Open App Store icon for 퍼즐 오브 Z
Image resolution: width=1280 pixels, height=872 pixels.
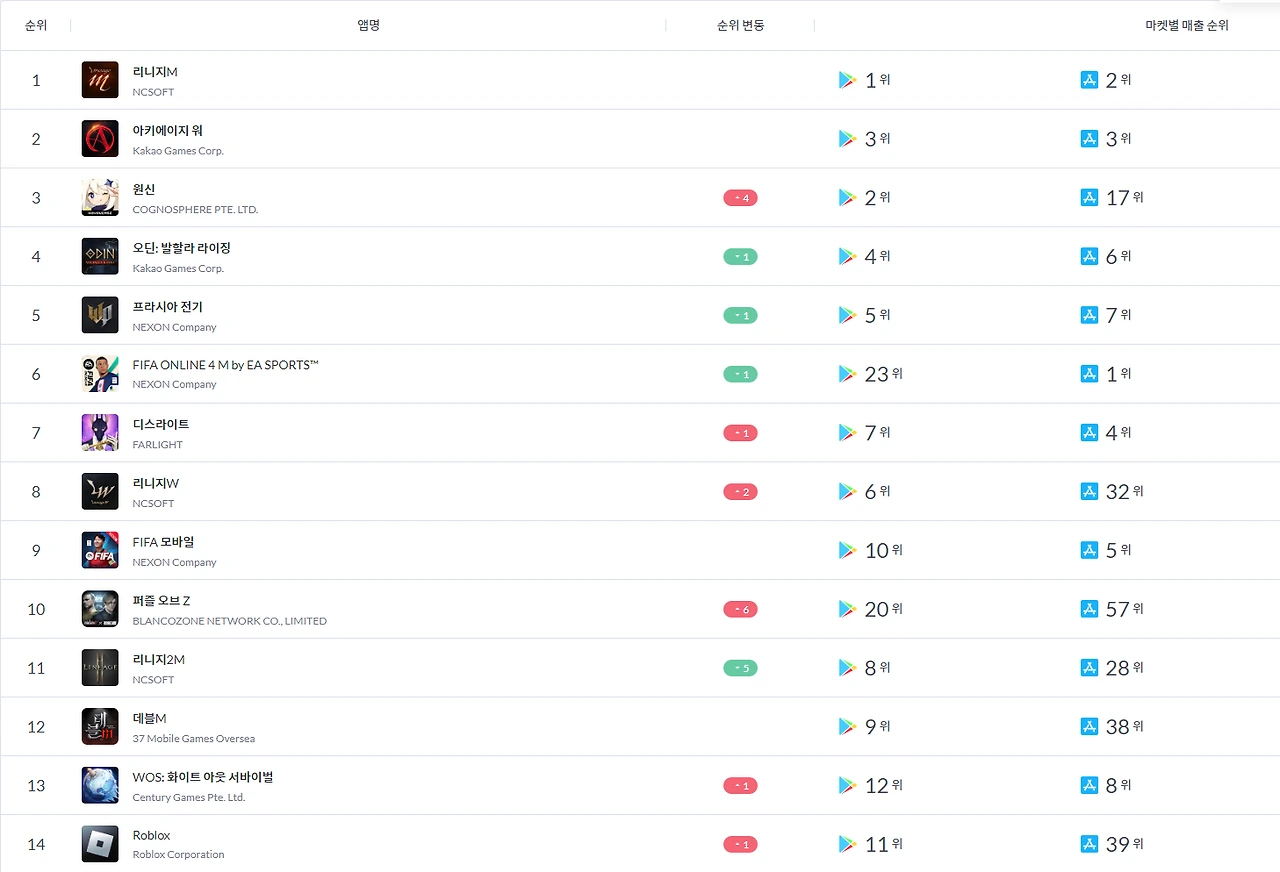pos(1090,609)
